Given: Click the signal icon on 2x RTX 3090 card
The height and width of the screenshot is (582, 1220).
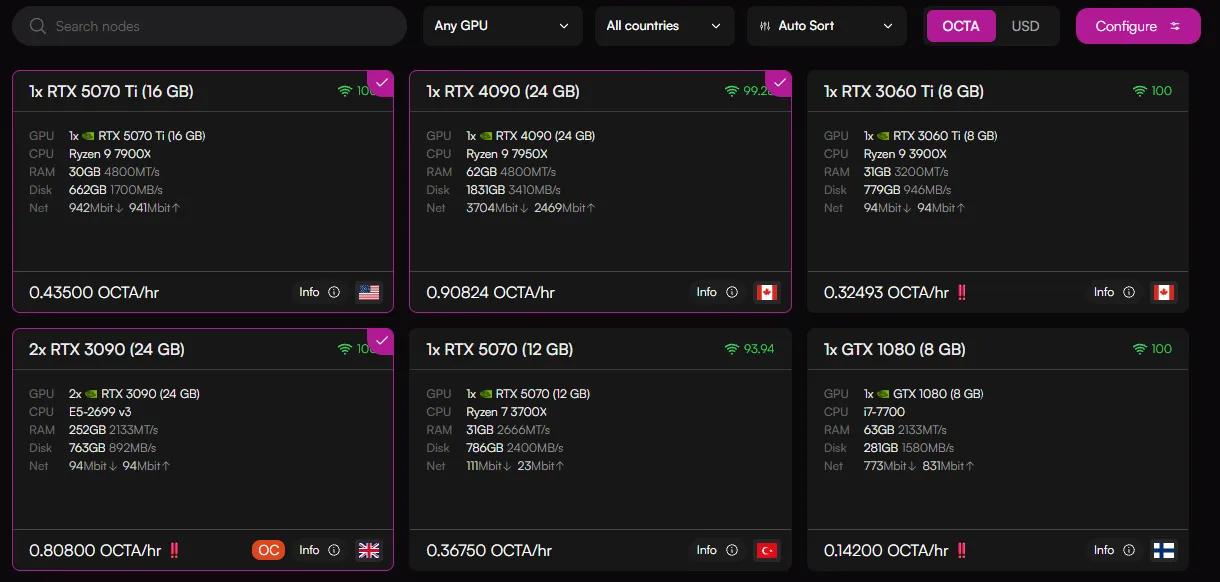Looking at the screenshot, I should (x=345, y=349).
